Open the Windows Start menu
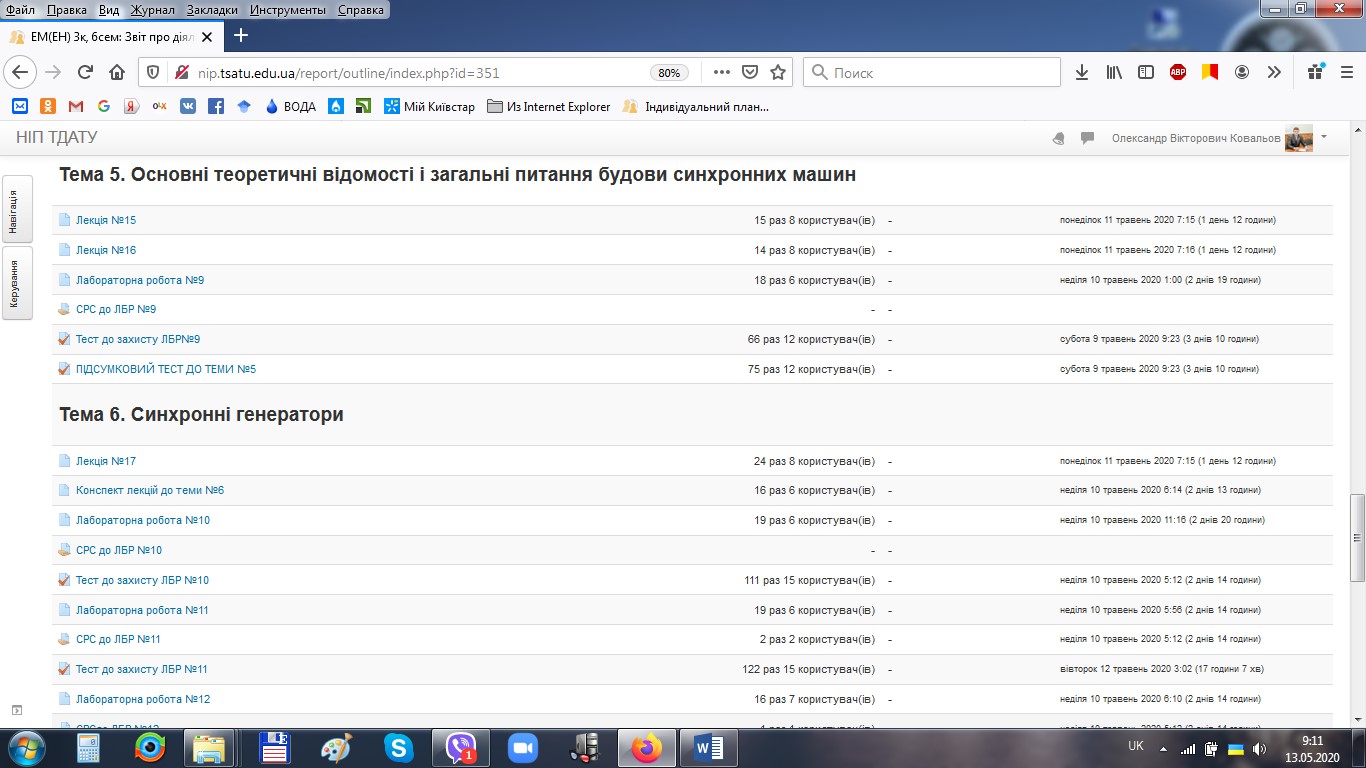This screenshot has height=768, width=1366. (x=25, y=747)
